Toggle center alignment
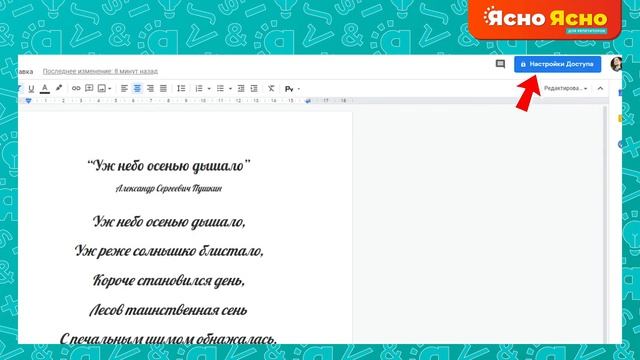Viewport: 640px width, 360px height. tap(138, 88)
